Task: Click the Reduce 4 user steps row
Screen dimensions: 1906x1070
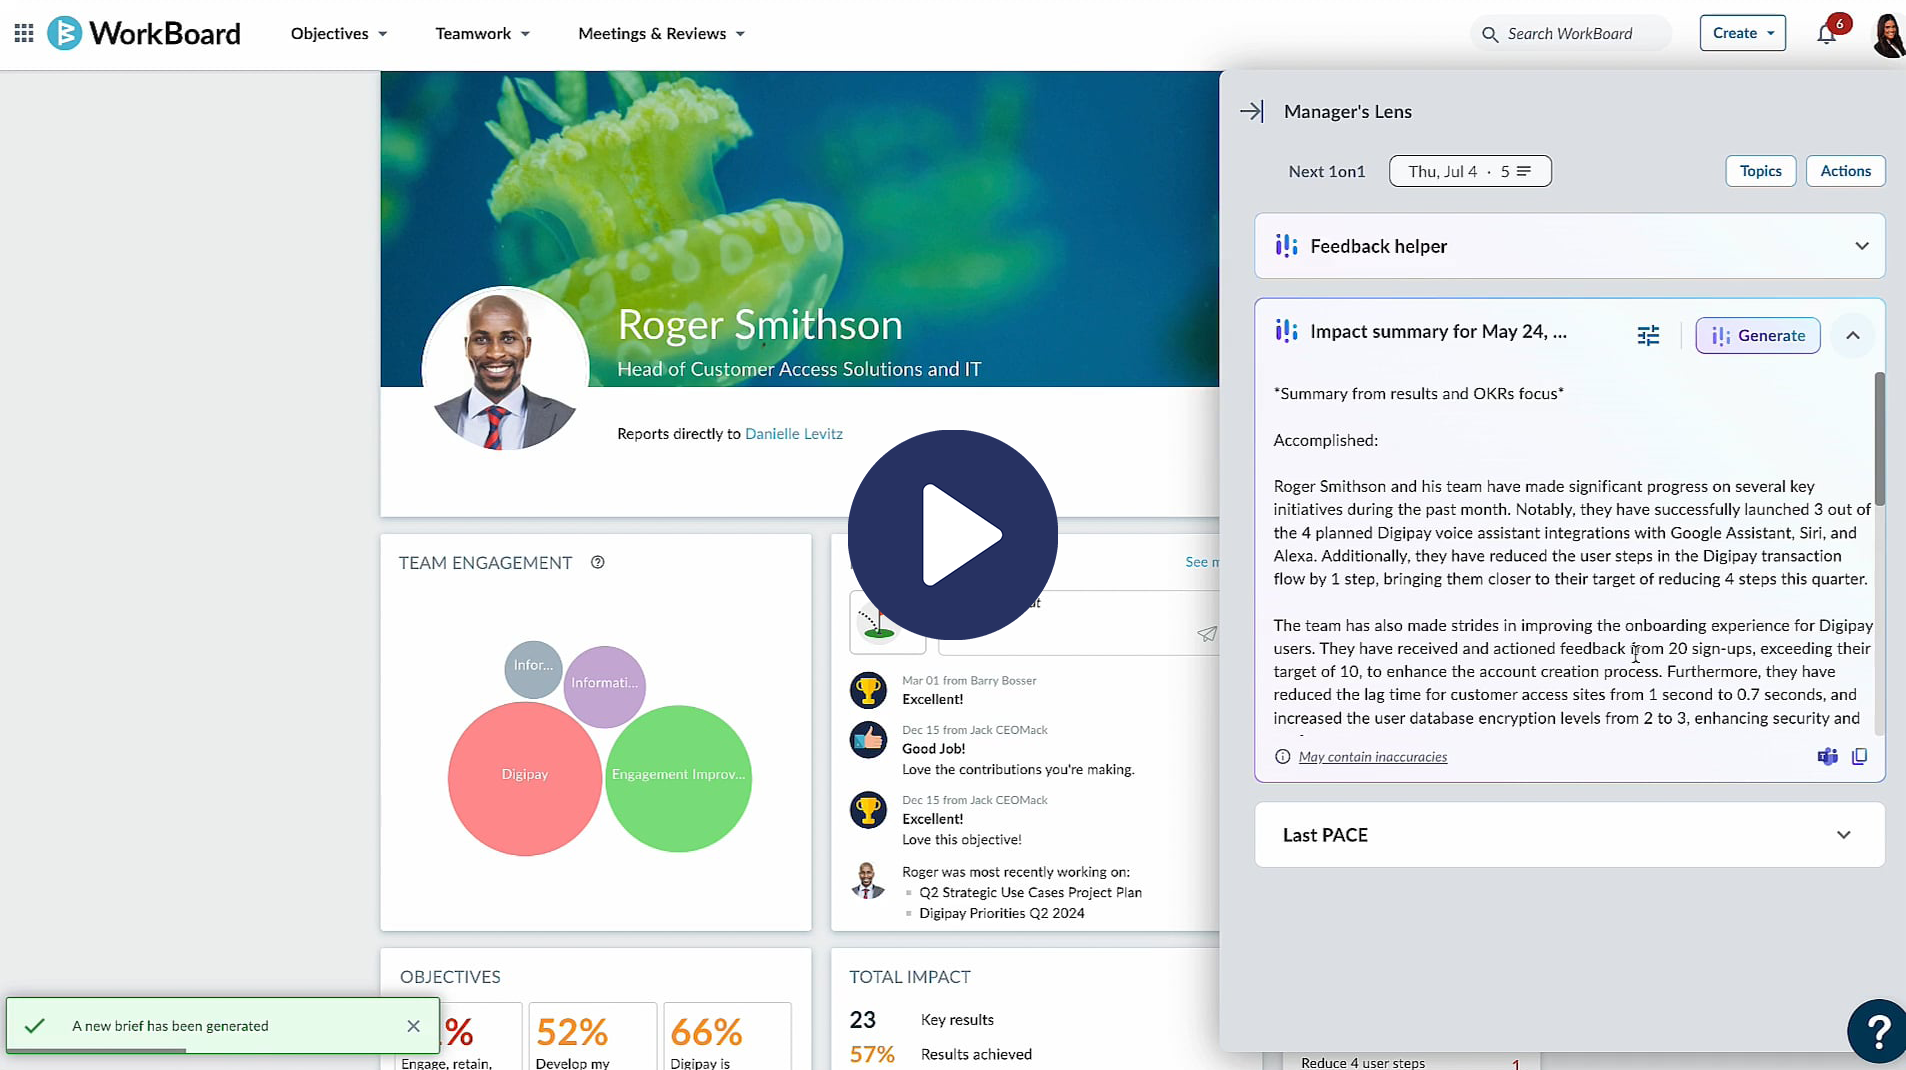Action: pos(1411,1062)
